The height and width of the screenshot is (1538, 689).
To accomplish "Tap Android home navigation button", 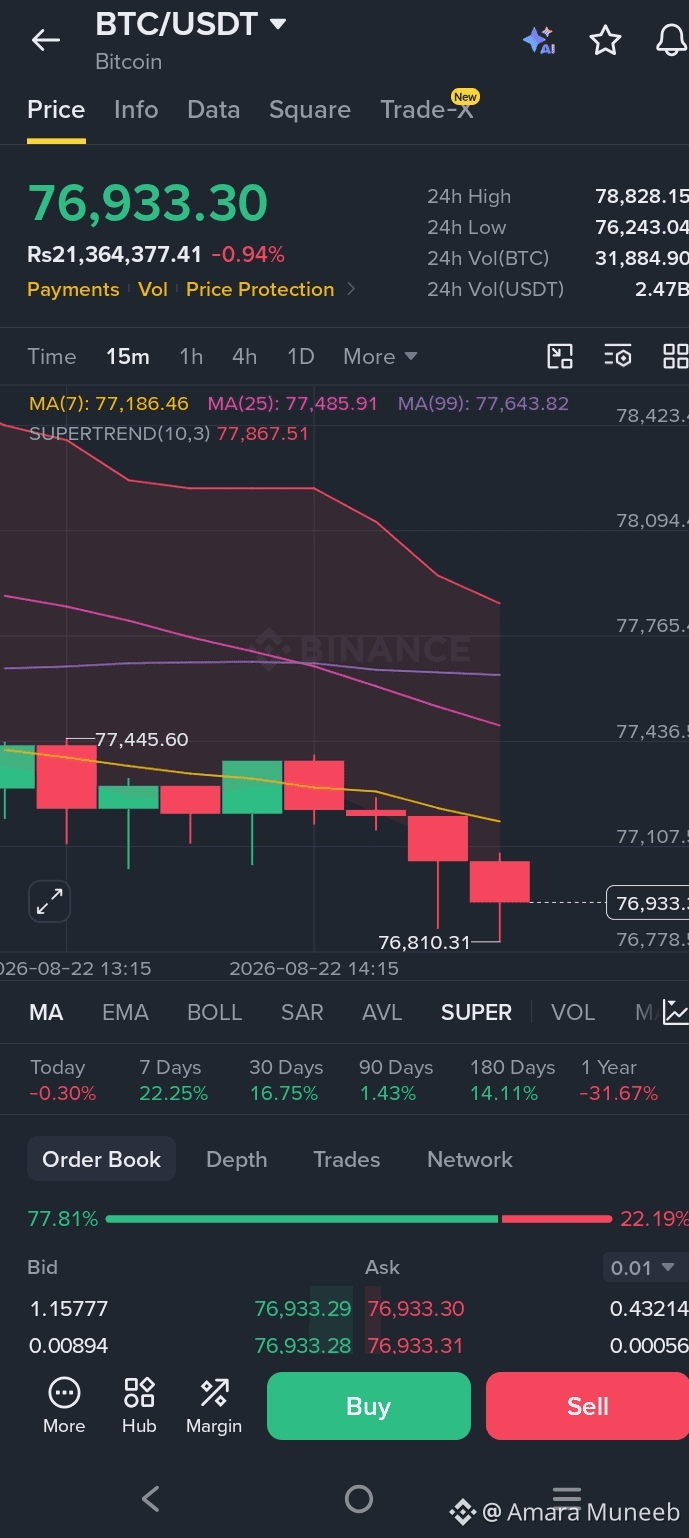I will 358,1498.
